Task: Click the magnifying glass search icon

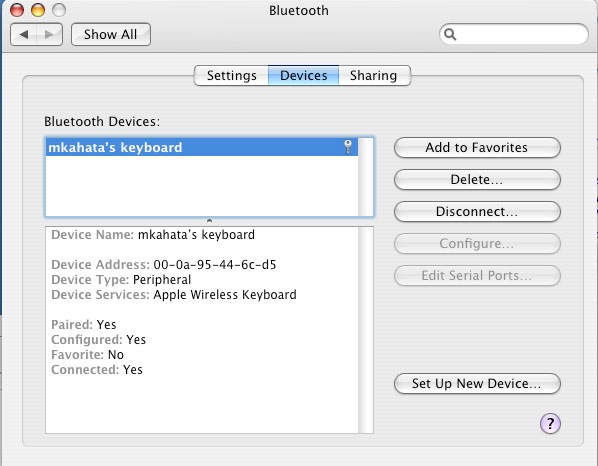Action: (x=450, y=34)
